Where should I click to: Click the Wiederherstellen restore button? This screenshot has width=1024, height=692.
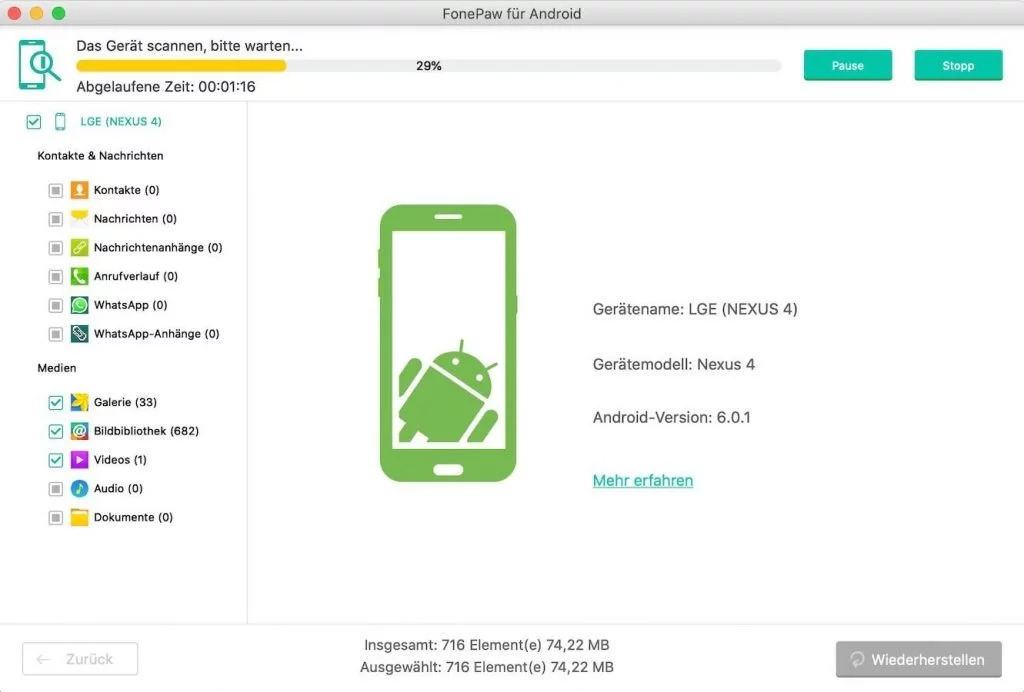918,659
